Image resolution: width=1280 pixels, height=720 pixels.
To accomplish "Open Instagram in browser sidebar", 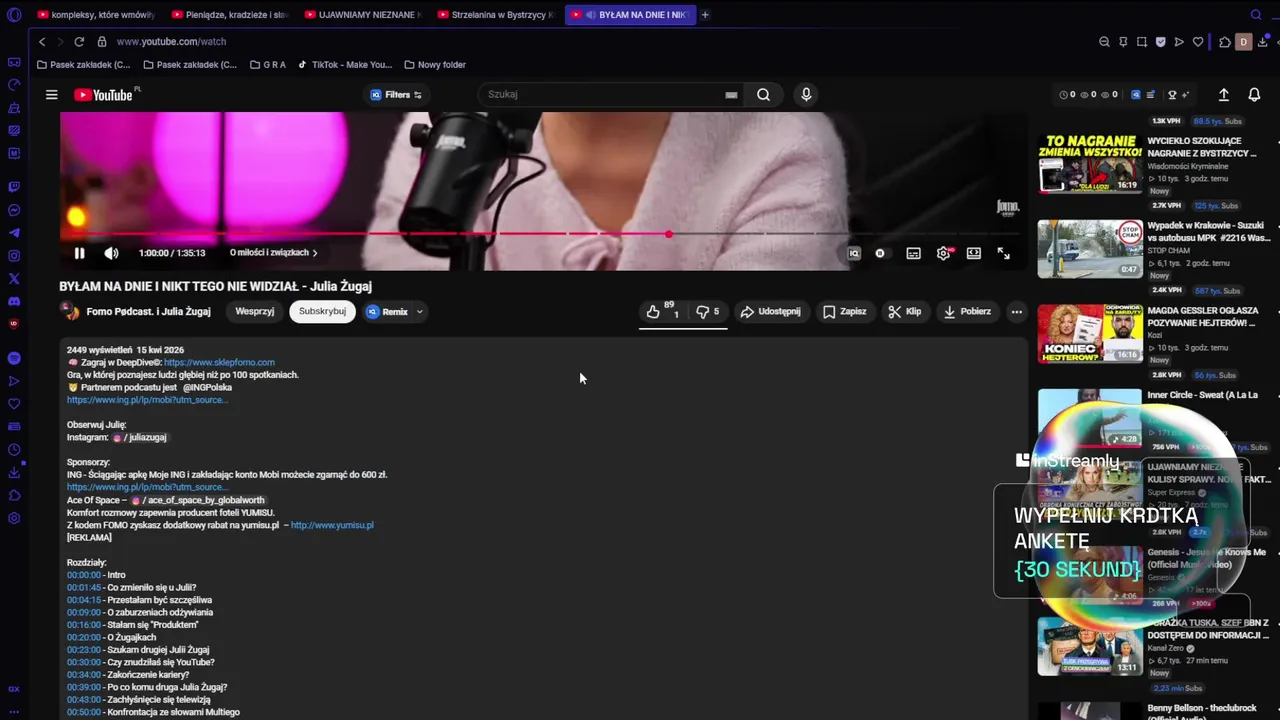I will (14, 256).
